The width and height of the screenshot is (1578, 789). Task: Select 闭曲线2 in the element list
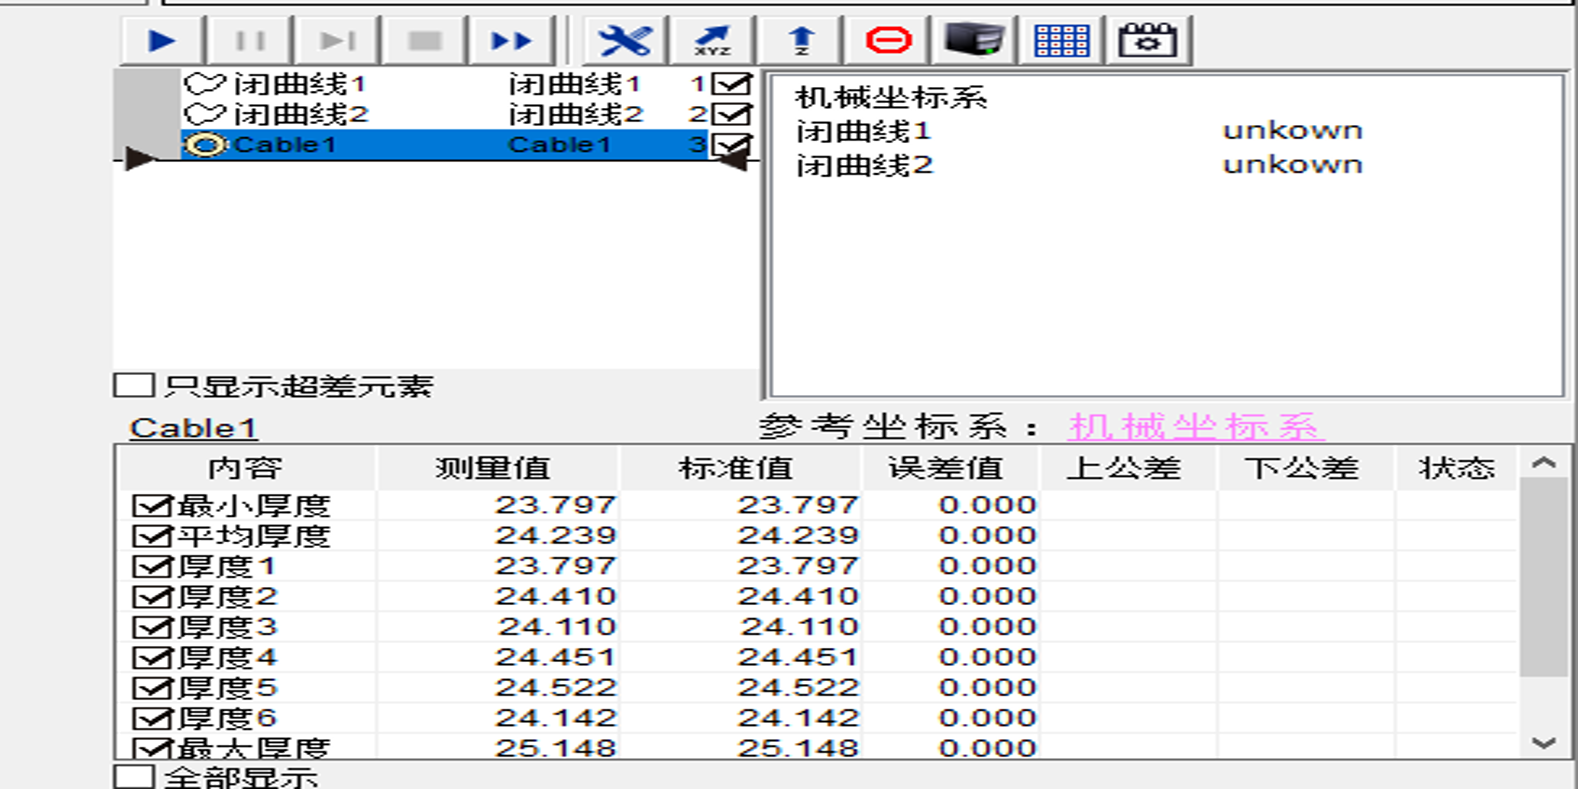coord(300,115)
